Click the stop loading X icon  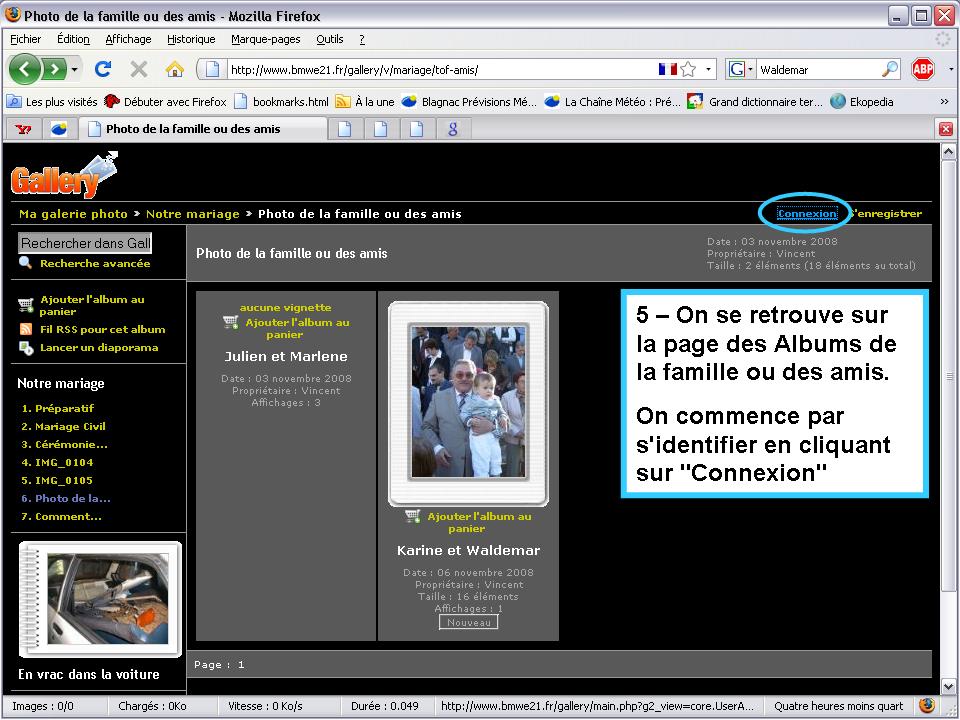point(138,69)
